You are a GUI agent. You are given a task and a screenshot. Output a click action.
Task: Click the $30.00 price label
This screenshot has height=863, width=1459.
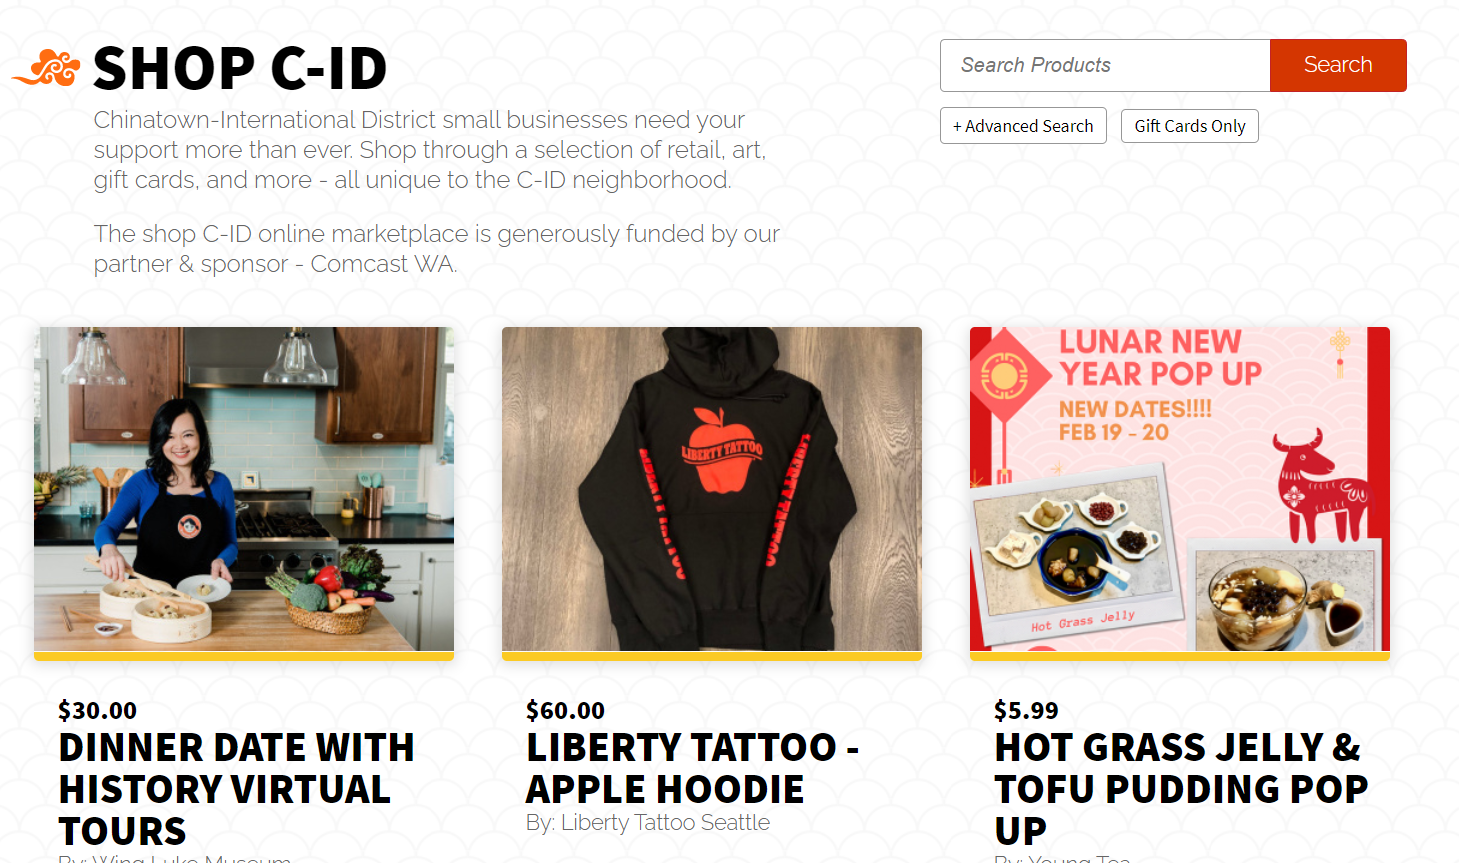tap(98, 711)
